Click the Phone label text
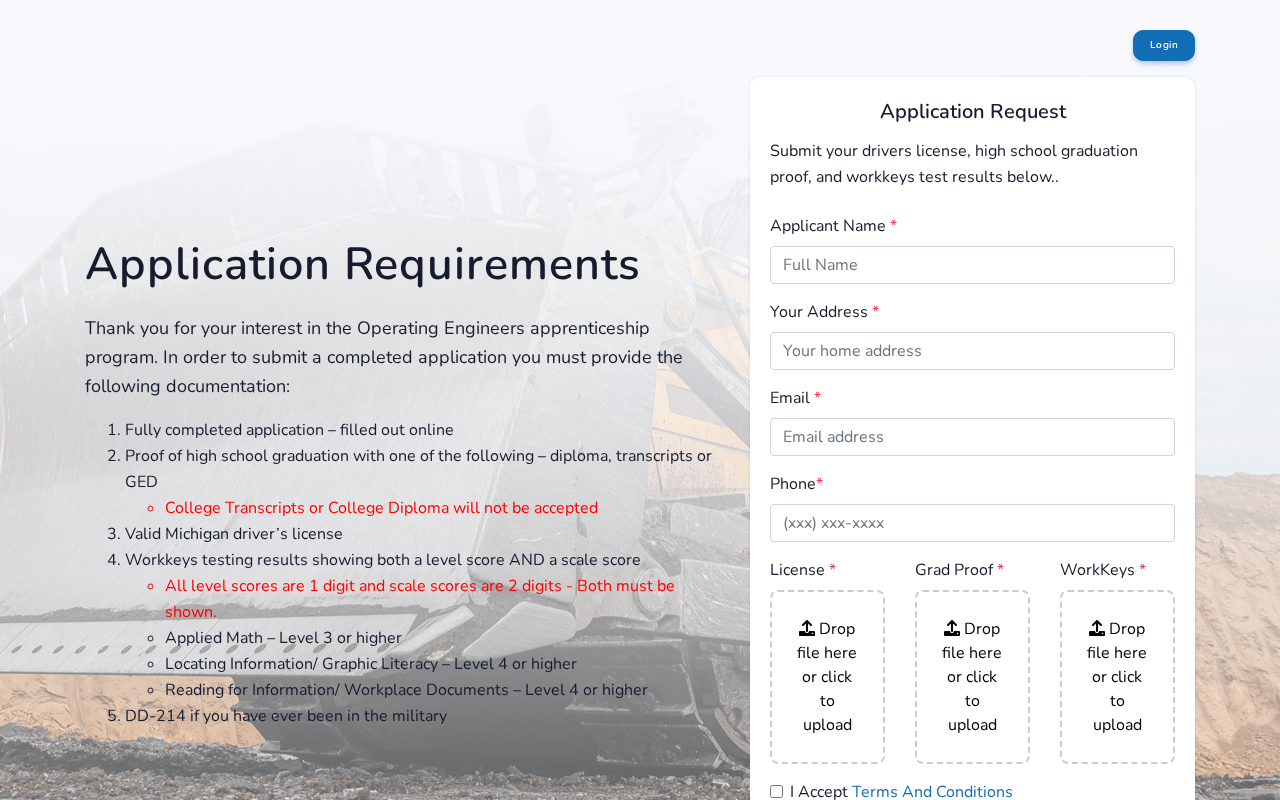The height and width of the screenshot is (800, 1280). [792, 484]
